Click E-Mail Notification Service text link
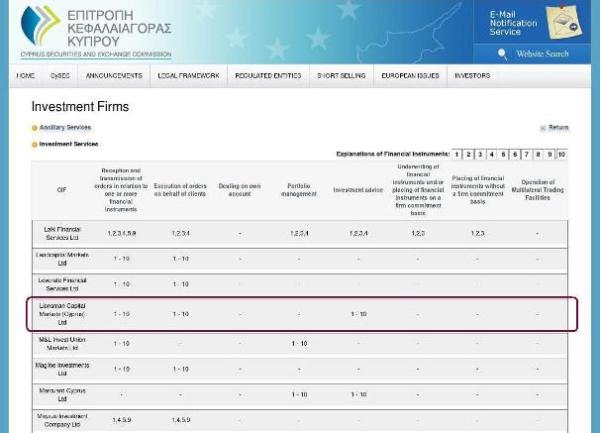The width and height of the screenshot is (600, 433). [513, 23]
